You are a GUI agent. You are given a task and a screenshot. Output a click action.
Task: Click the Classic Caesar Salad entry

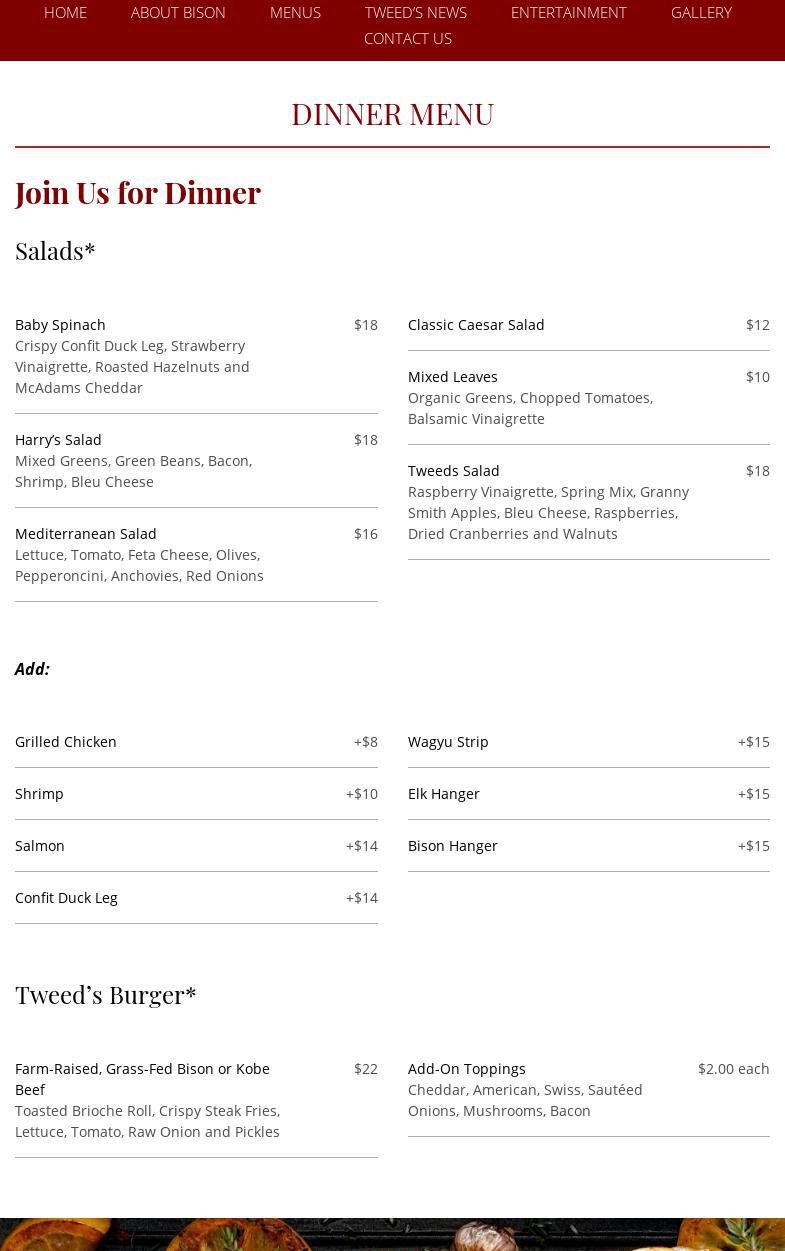[476, 325]
